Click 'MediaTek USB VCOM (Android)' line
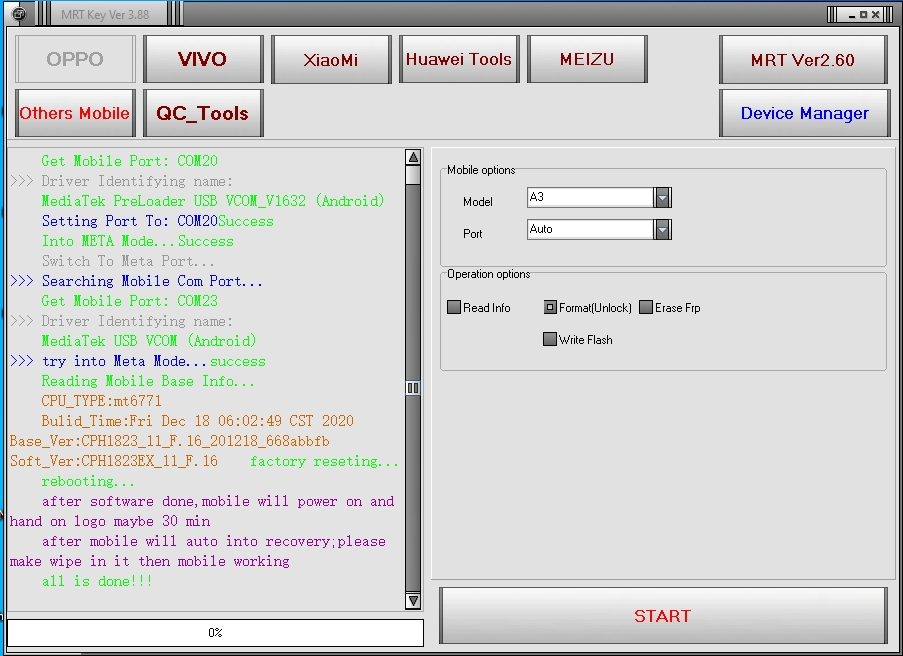903x656 pixels. point(149,341)
